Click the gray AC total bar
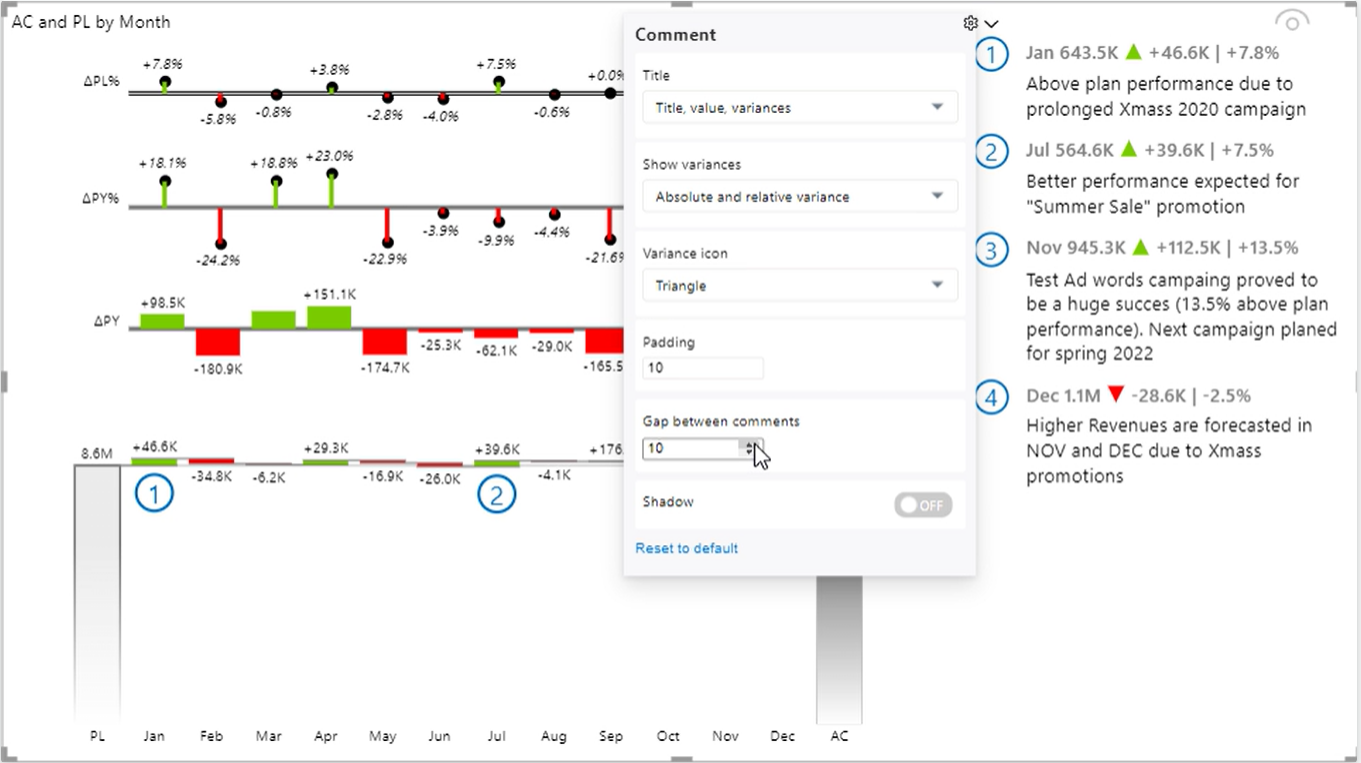The width and height of the screenshot is (1361, 763). coord(839,650)
